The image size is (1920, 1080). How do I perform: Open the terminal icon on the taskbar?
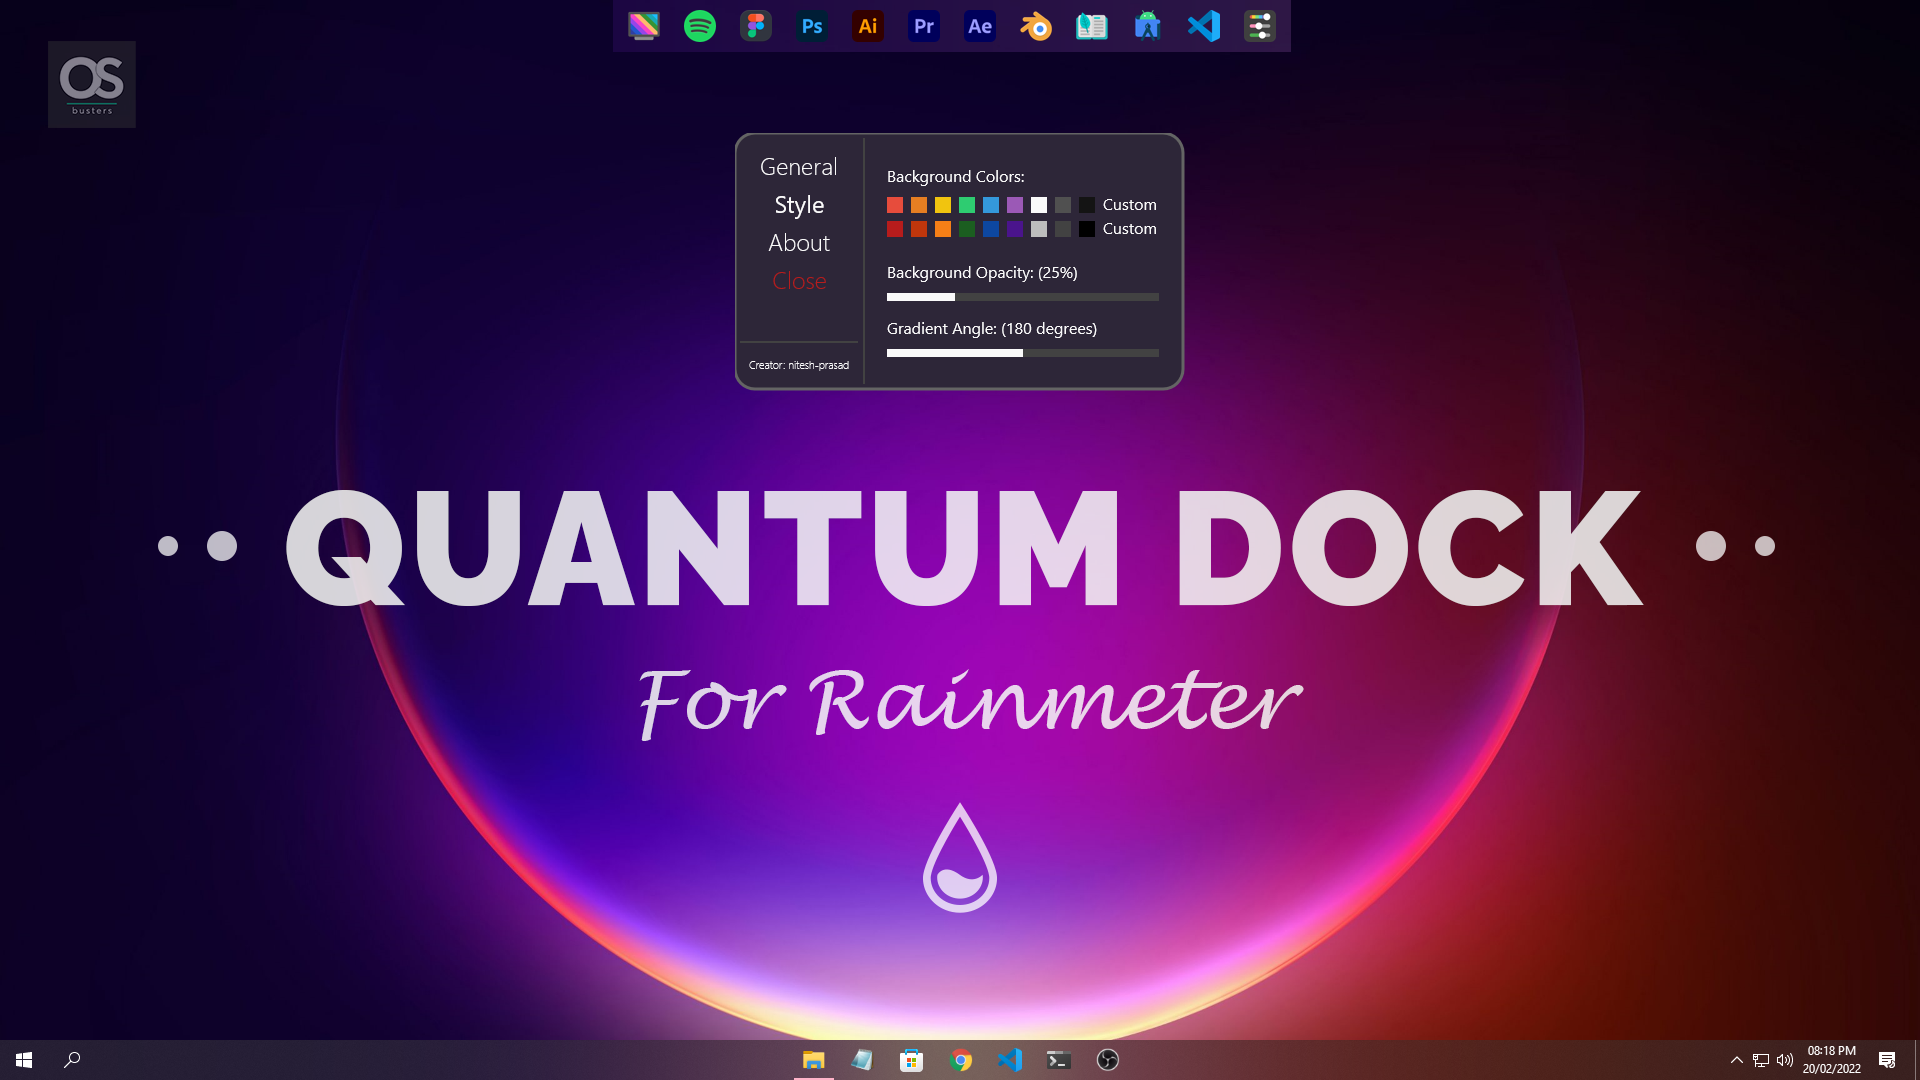pyautogui.click(x=1059, y=1060)
